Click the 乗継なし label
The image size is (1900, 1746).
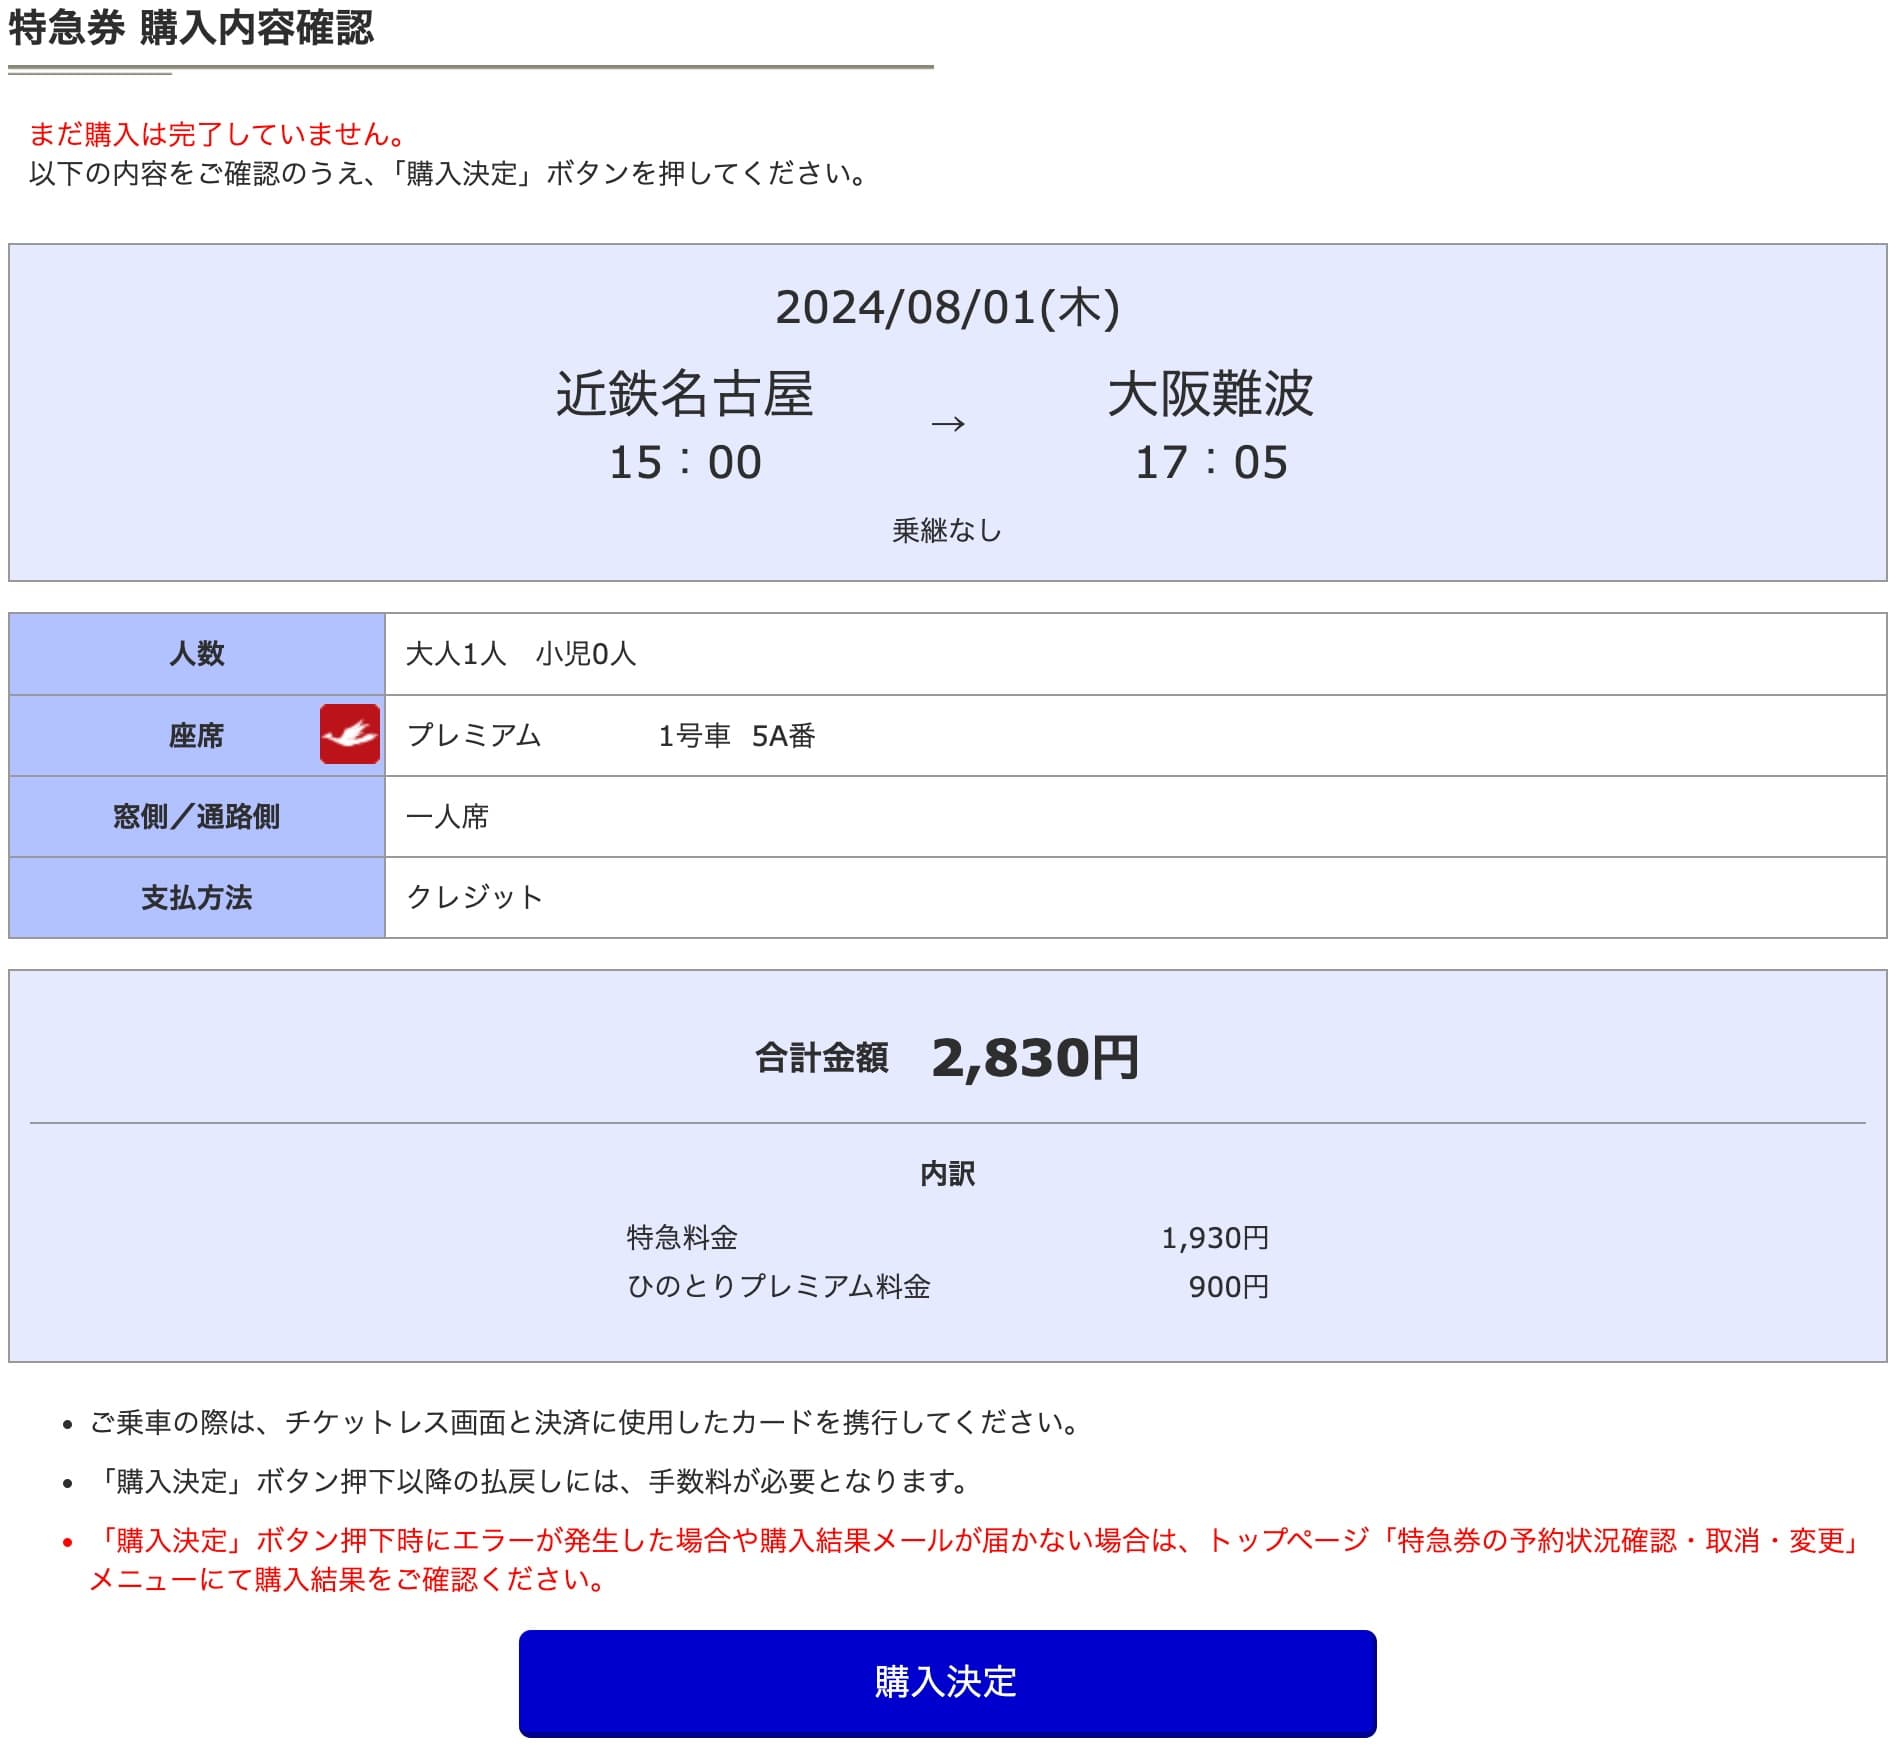click(x=947, y=530)
